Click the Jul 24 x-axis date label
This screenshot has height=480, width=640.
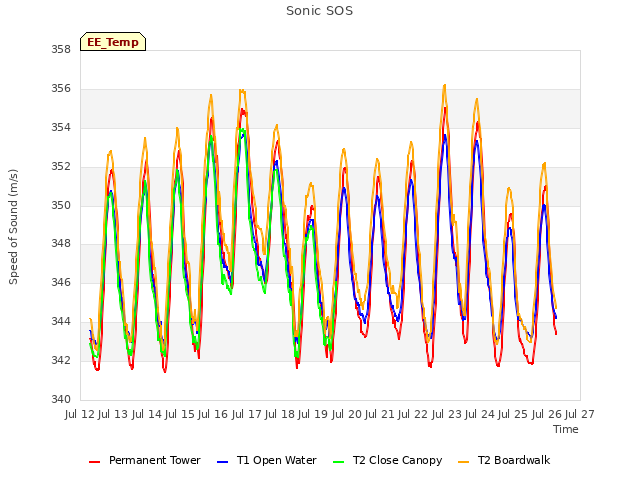point(480,414)
